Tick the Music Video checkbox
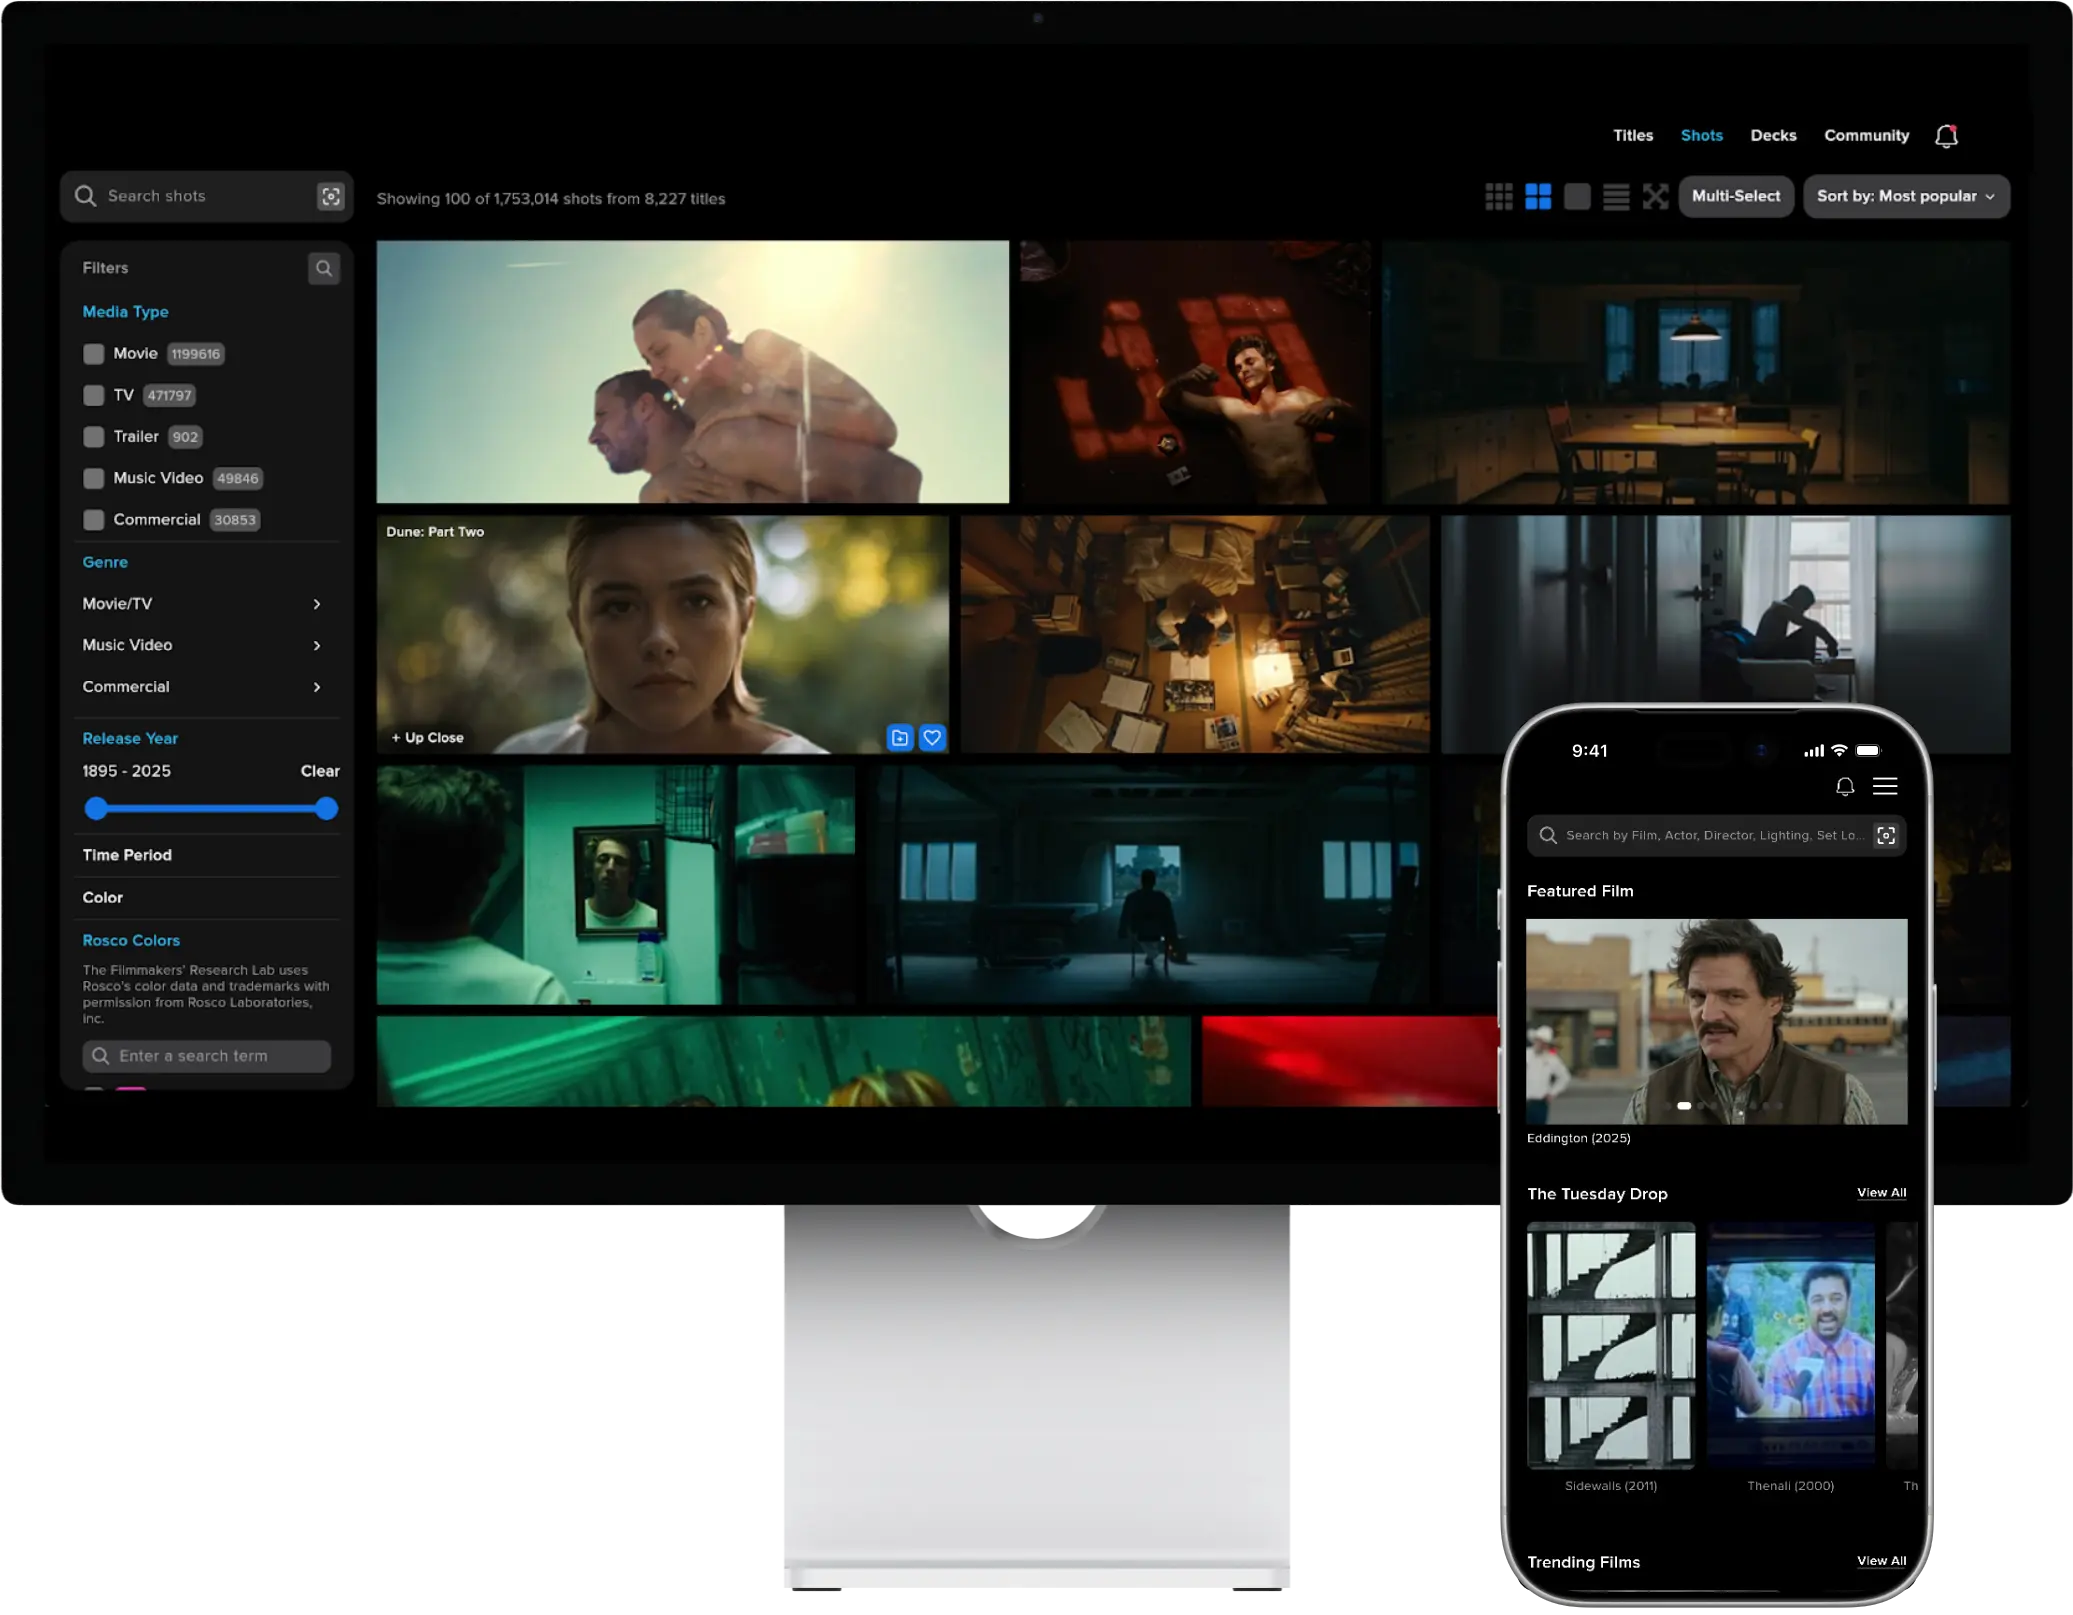This screenshot has width=2073, height=1615. pos(94,479)
